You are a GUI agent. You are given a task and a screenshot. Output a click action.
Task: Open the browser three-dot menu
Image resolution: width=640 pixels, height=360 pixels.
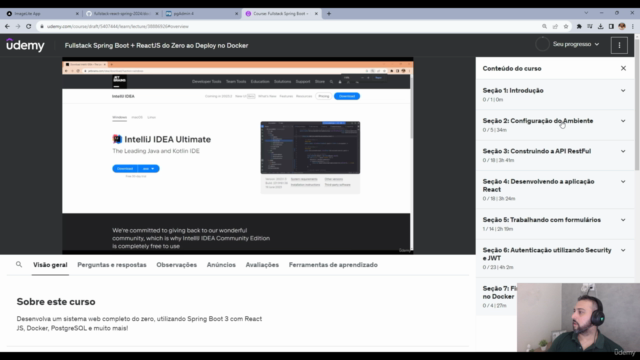pyautogui.click(x=633, y=26)
